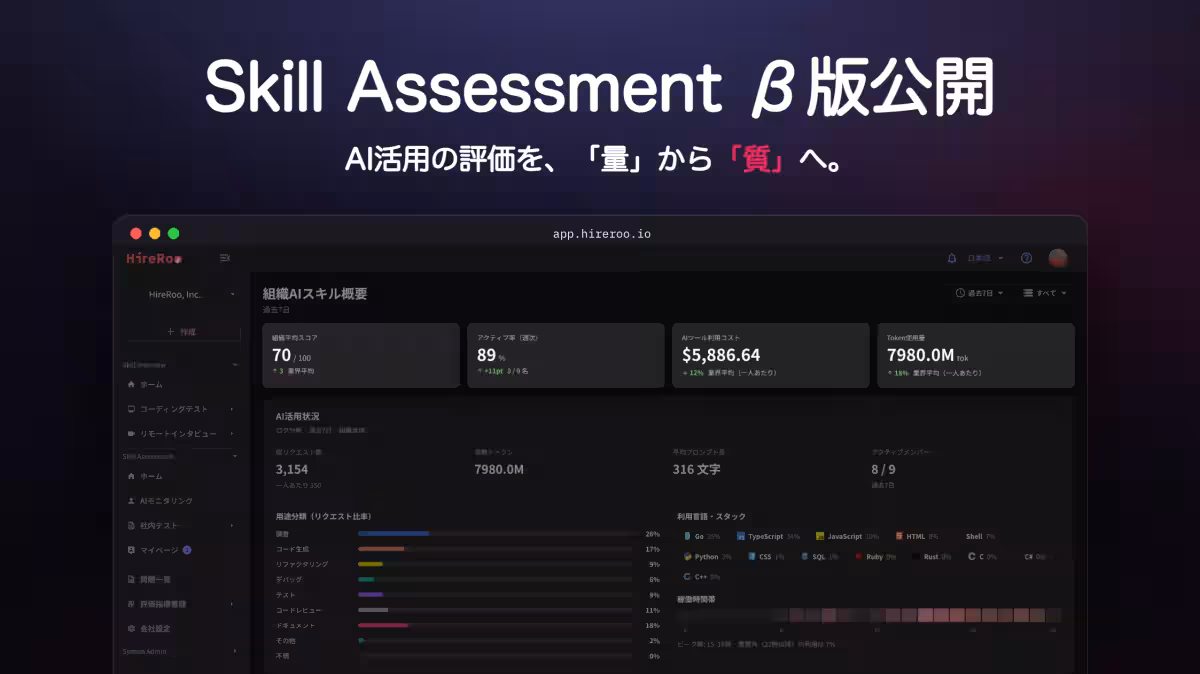The width and height of the screenshot is (1200, 674).
Task: Click the 316 文字 average prompt value
Action: coord(696,469)
